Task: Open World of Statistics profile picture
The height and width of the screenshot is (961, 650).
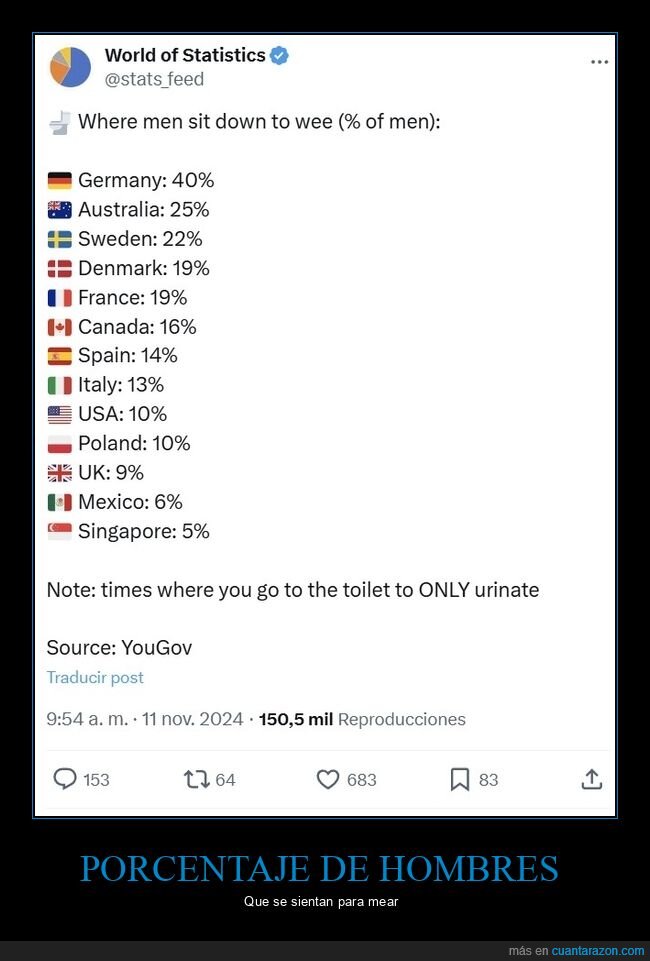Action: (x=70, y=67)
